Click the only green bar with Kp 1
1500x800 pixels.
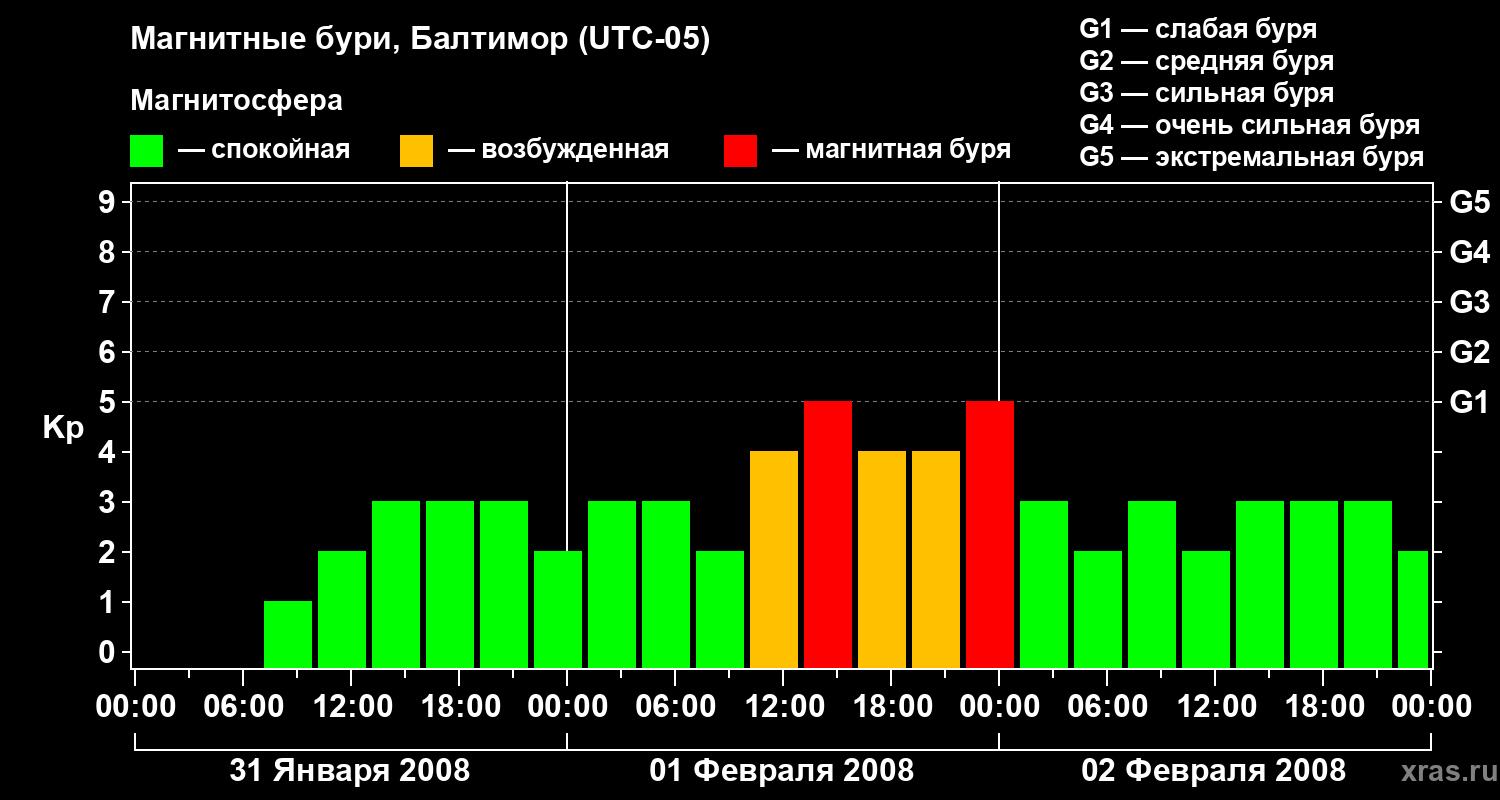coord(288,635)
